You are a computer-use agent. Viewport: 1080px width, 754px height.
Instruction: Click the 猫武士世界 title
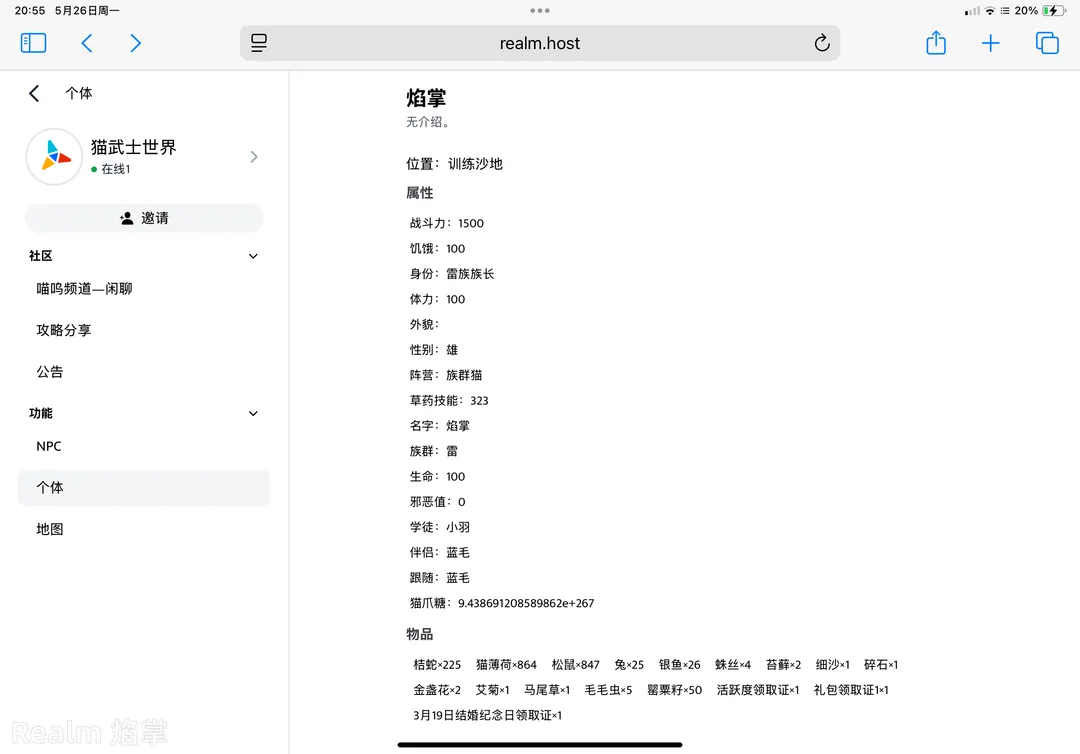134,147
